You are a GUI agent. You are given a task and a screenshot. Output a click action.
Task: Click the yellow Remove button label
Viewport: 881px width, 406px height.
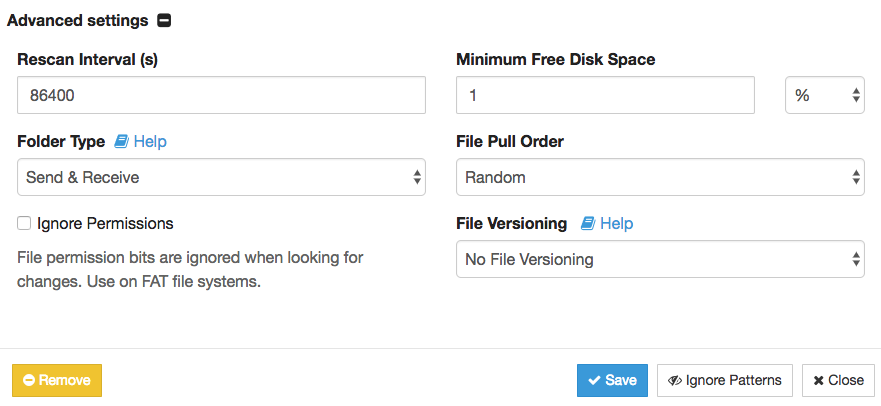[65, 381]
